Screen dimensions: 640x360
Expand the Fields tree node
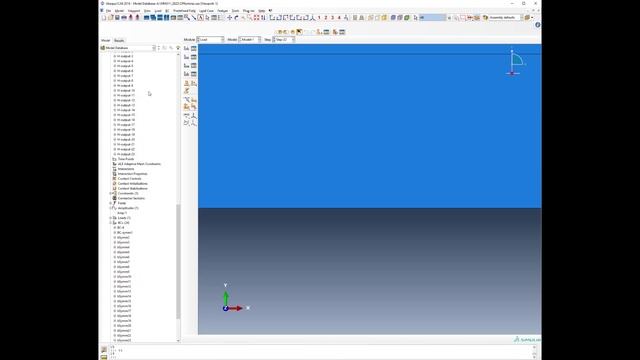pos(111,203)
